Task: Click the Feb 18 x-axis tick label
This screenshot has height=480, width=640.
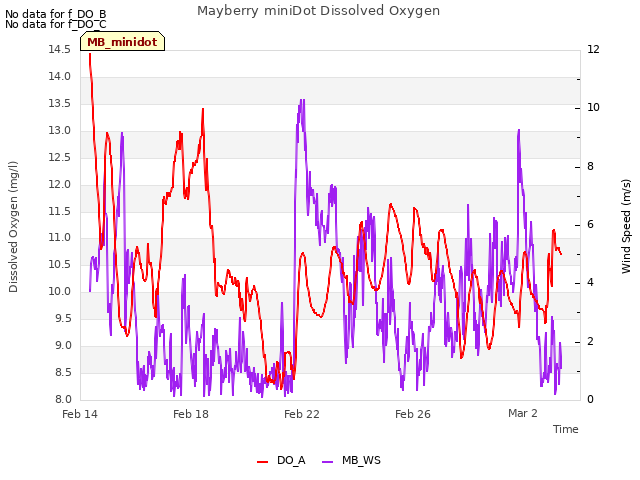Action: point(191,414)
